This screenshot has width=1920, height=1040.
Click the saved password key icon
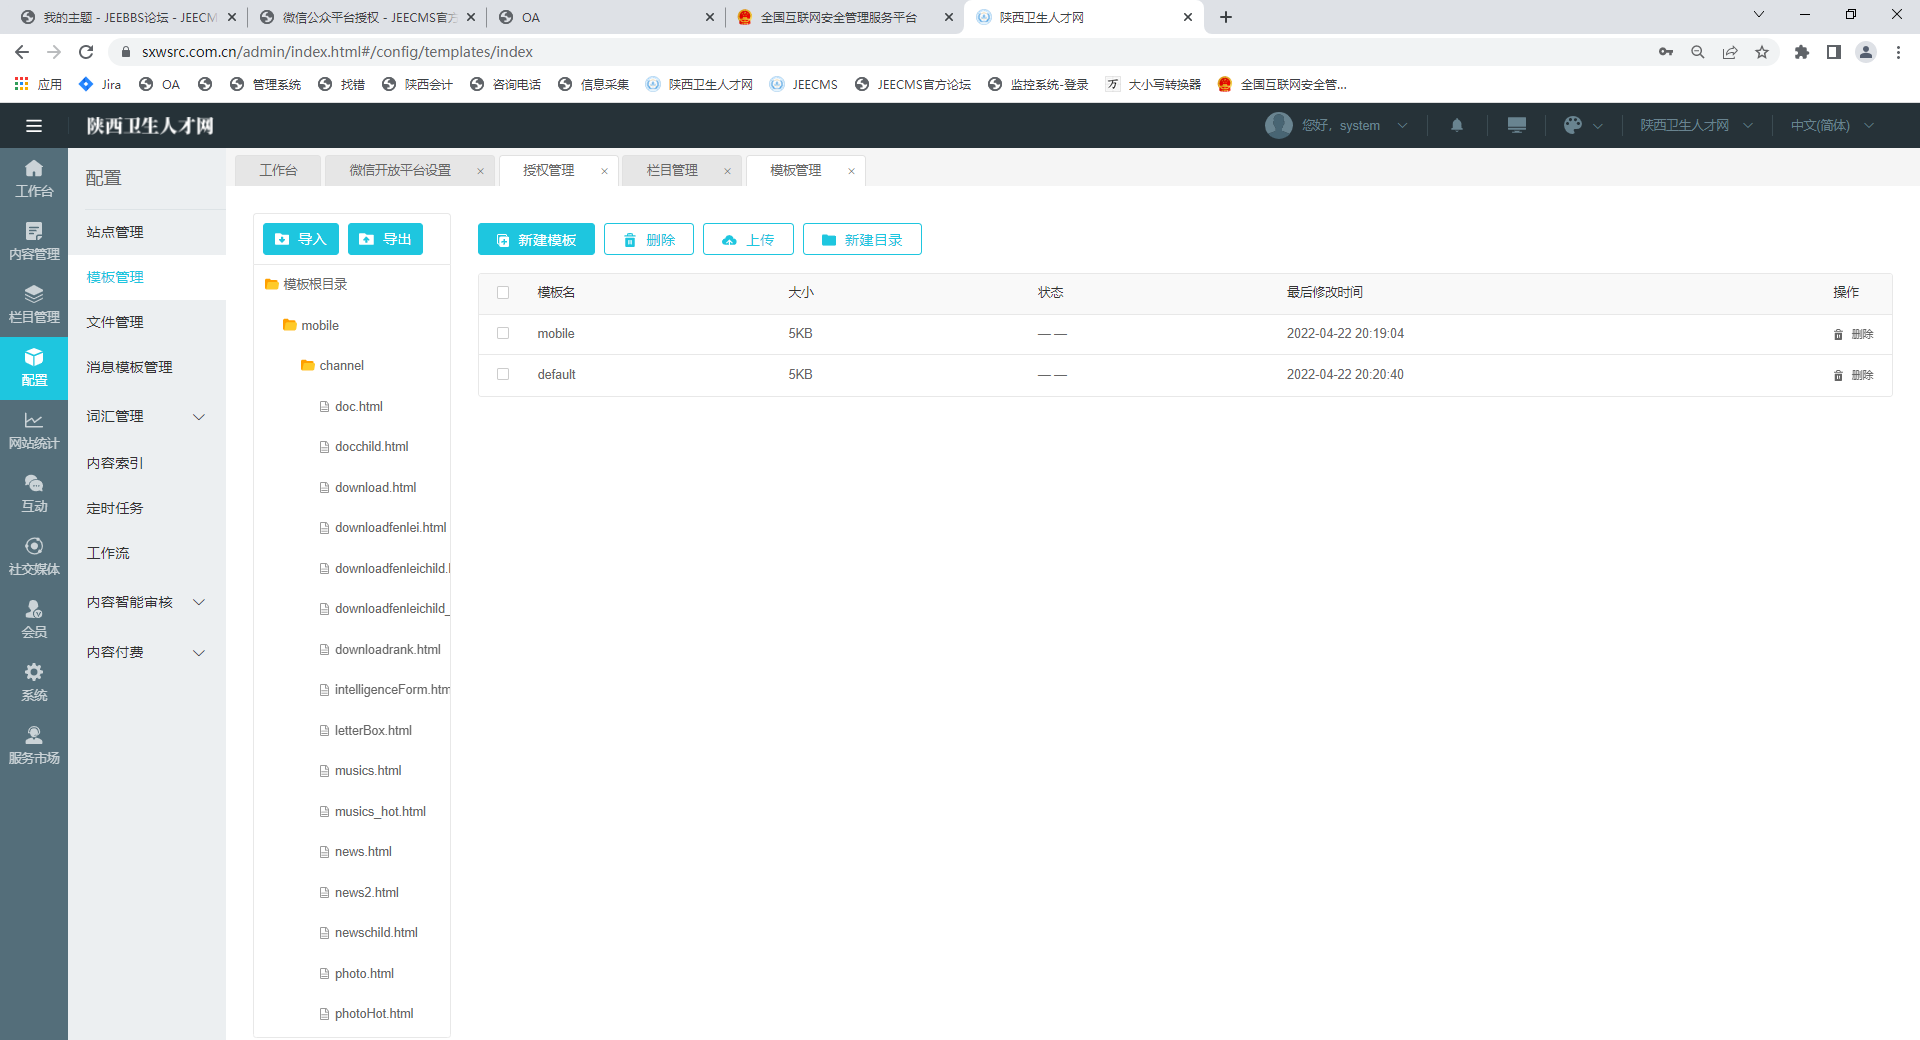pos(1666,52)
